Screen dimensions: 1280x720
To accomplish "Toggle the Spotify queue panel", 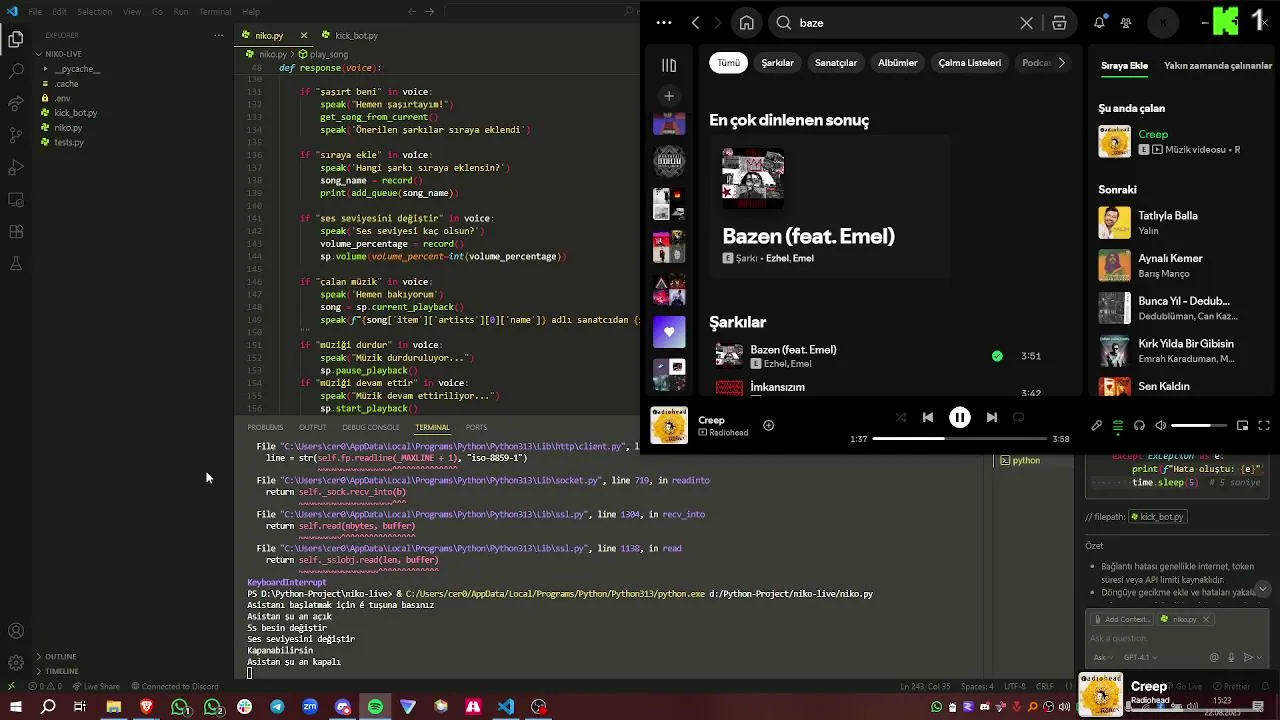I will pyautogui.click(x=1118, y=426).
